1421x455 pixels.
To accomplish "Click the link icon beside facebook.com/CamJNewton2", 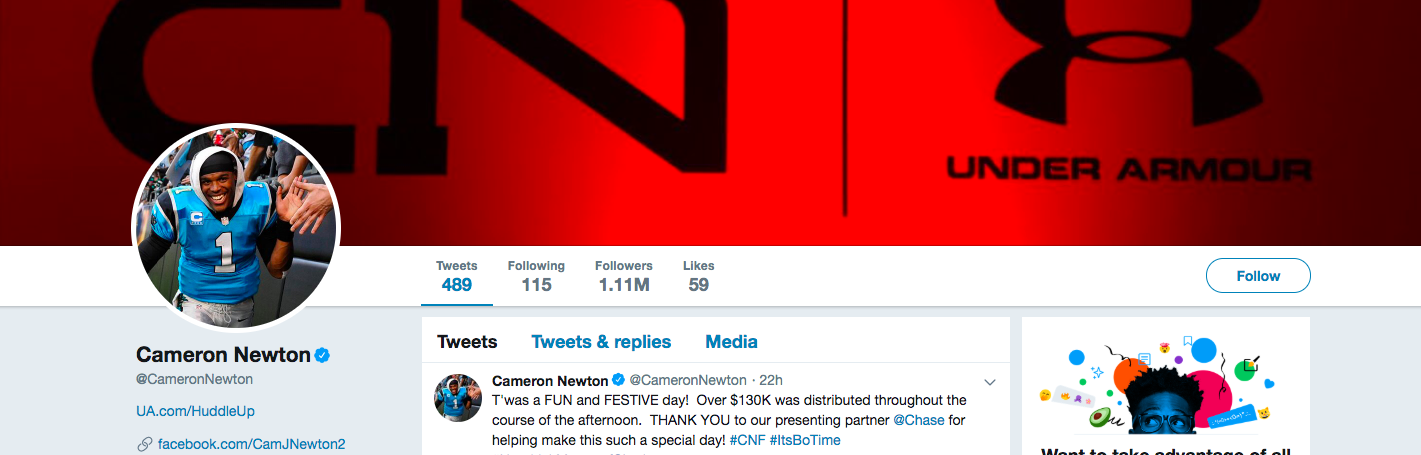I will click(x=144, y=444).
